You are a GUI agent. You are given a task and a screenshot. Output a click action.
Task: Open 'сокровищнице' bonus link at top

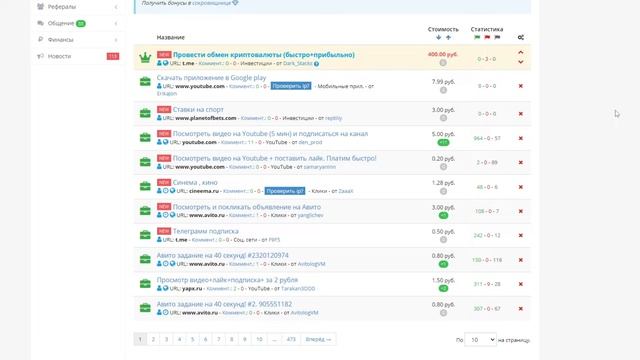(x=211, y=3)
